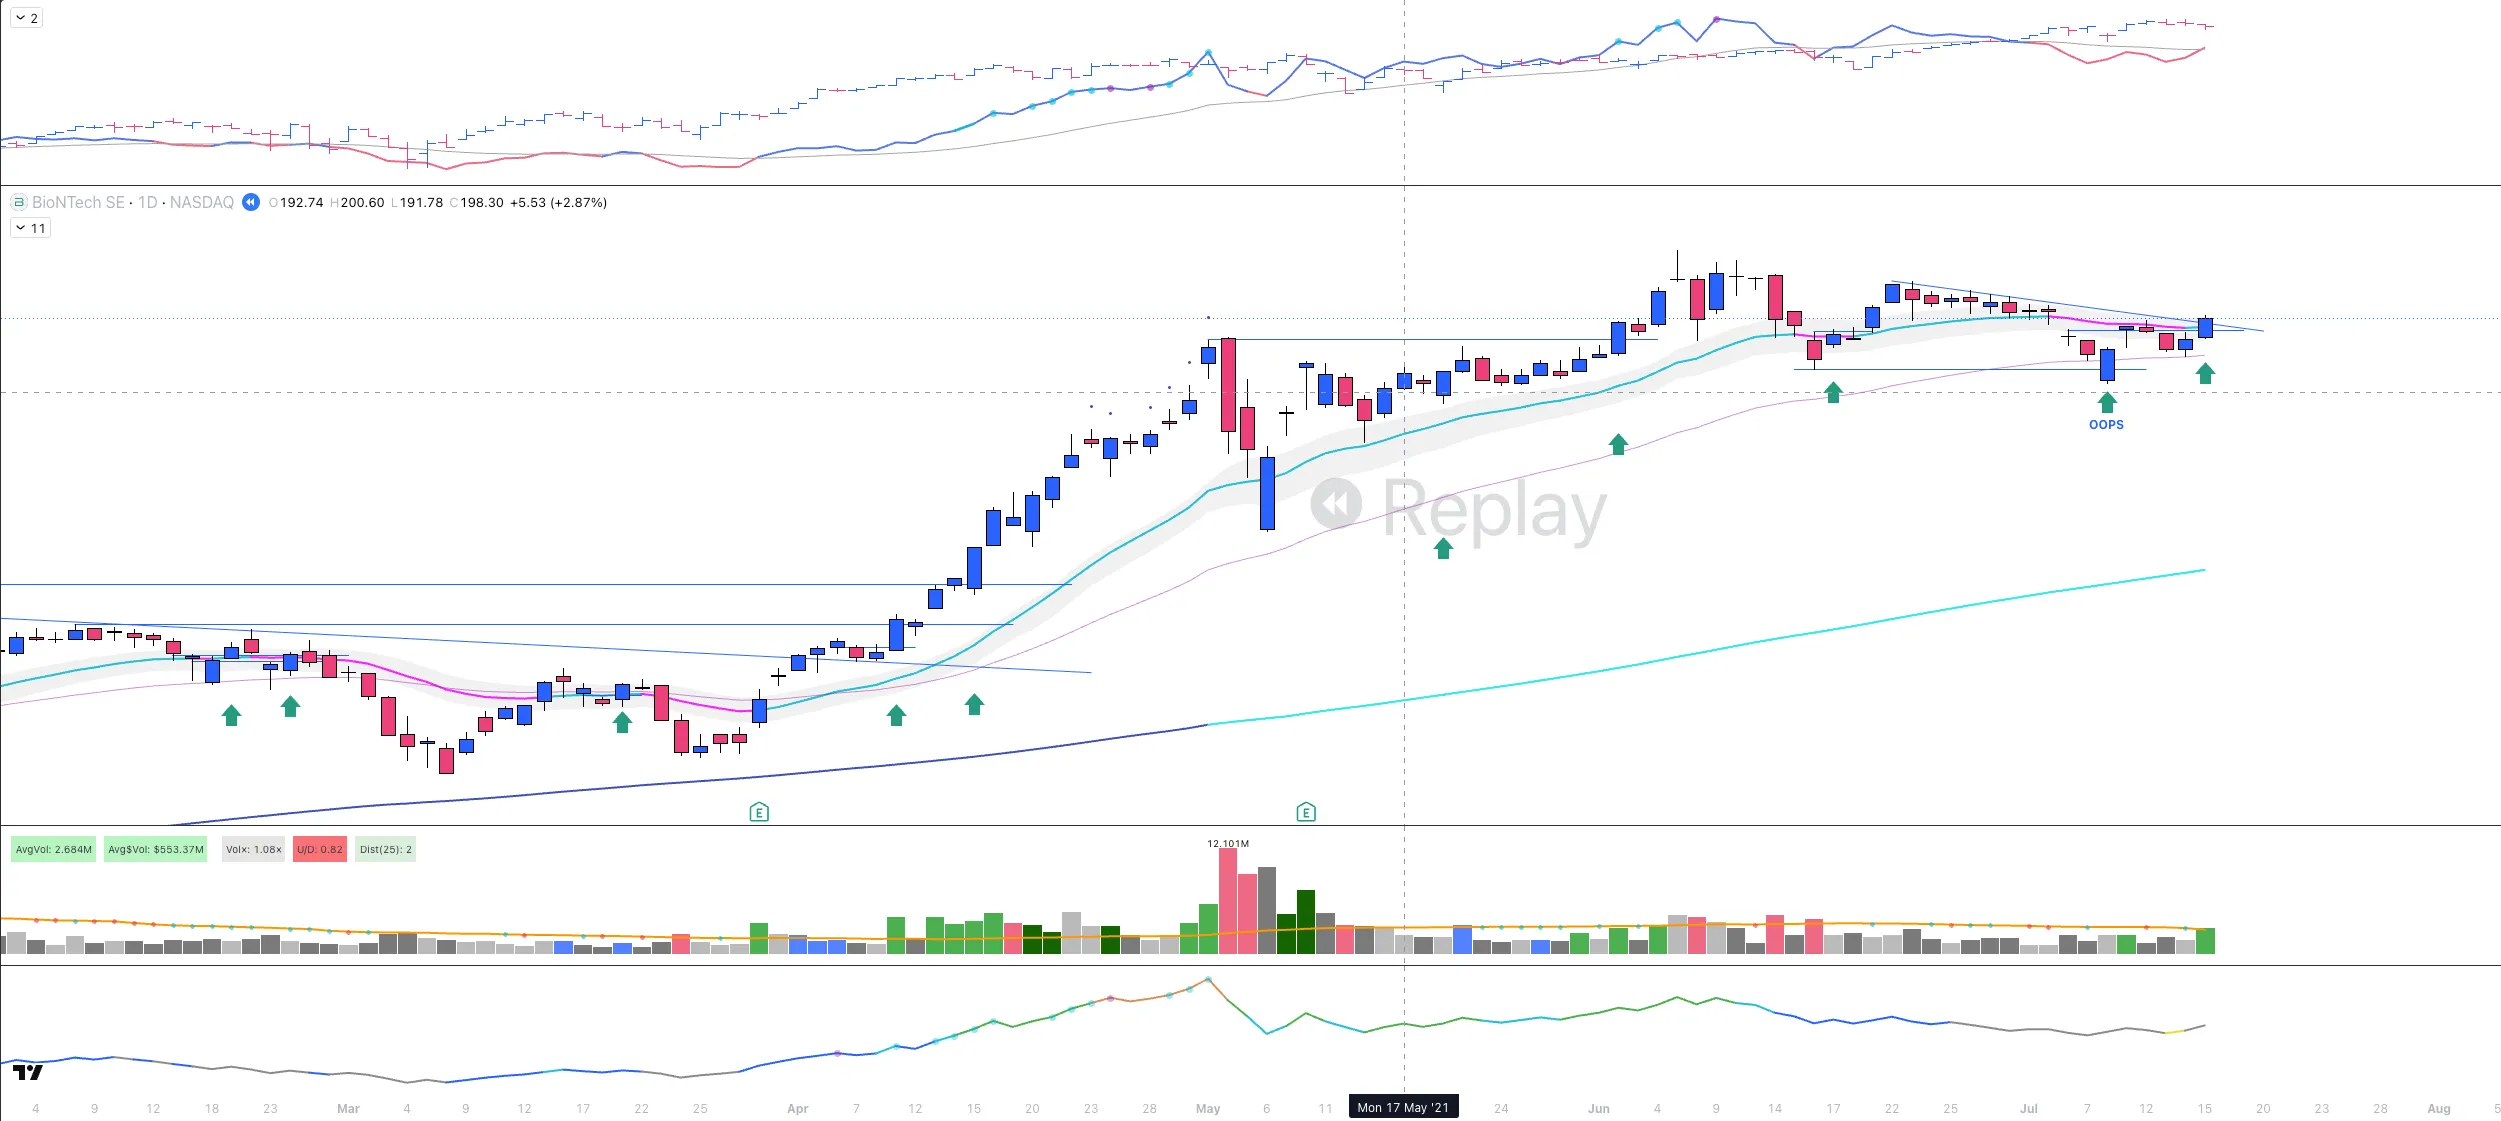The image size is (2501, 1121).
Task: Click the NASDAQ exchange label in legend
Action: (x=201, y=202)
